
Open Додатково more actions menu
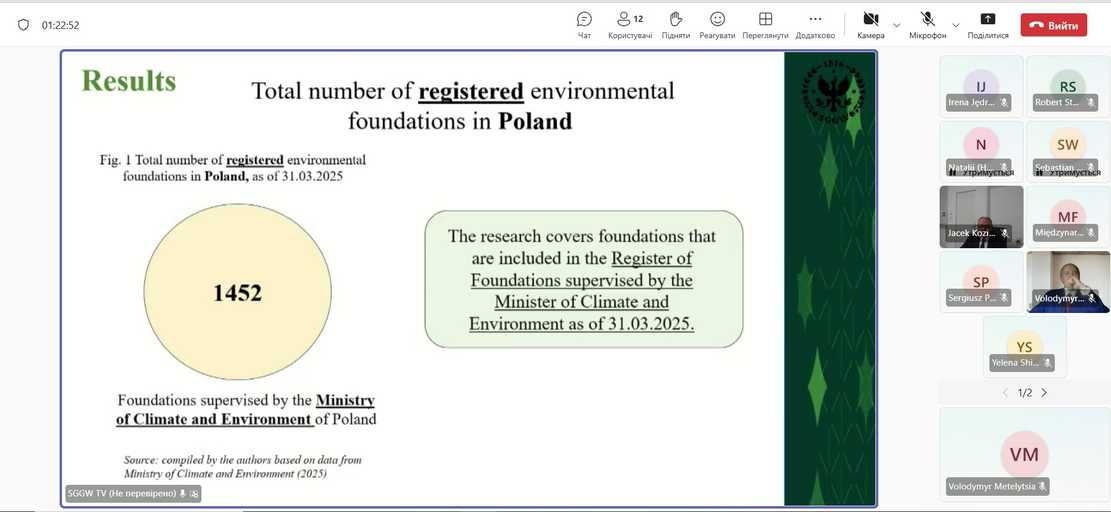[x=815, y=24]
